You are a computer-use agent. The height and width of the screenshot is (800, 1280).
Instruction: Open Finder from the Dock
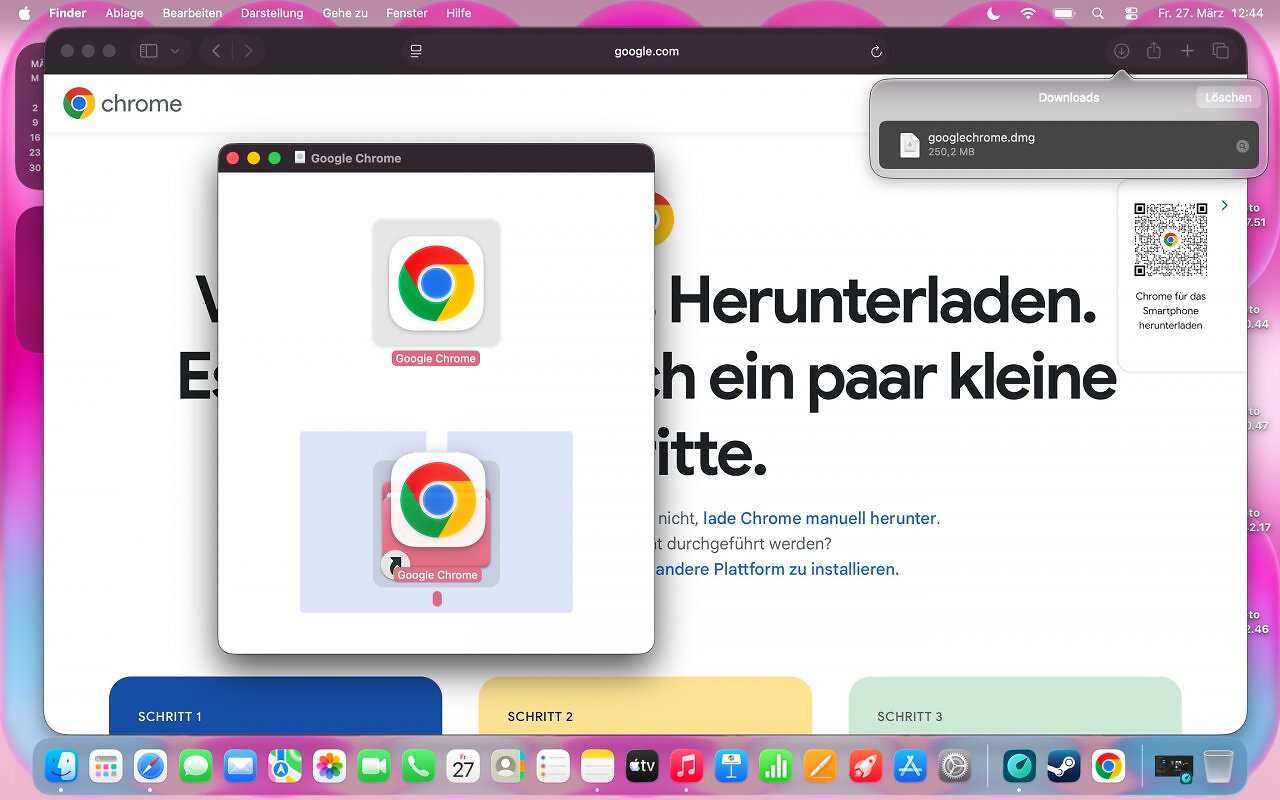click(x=61, y=767)
